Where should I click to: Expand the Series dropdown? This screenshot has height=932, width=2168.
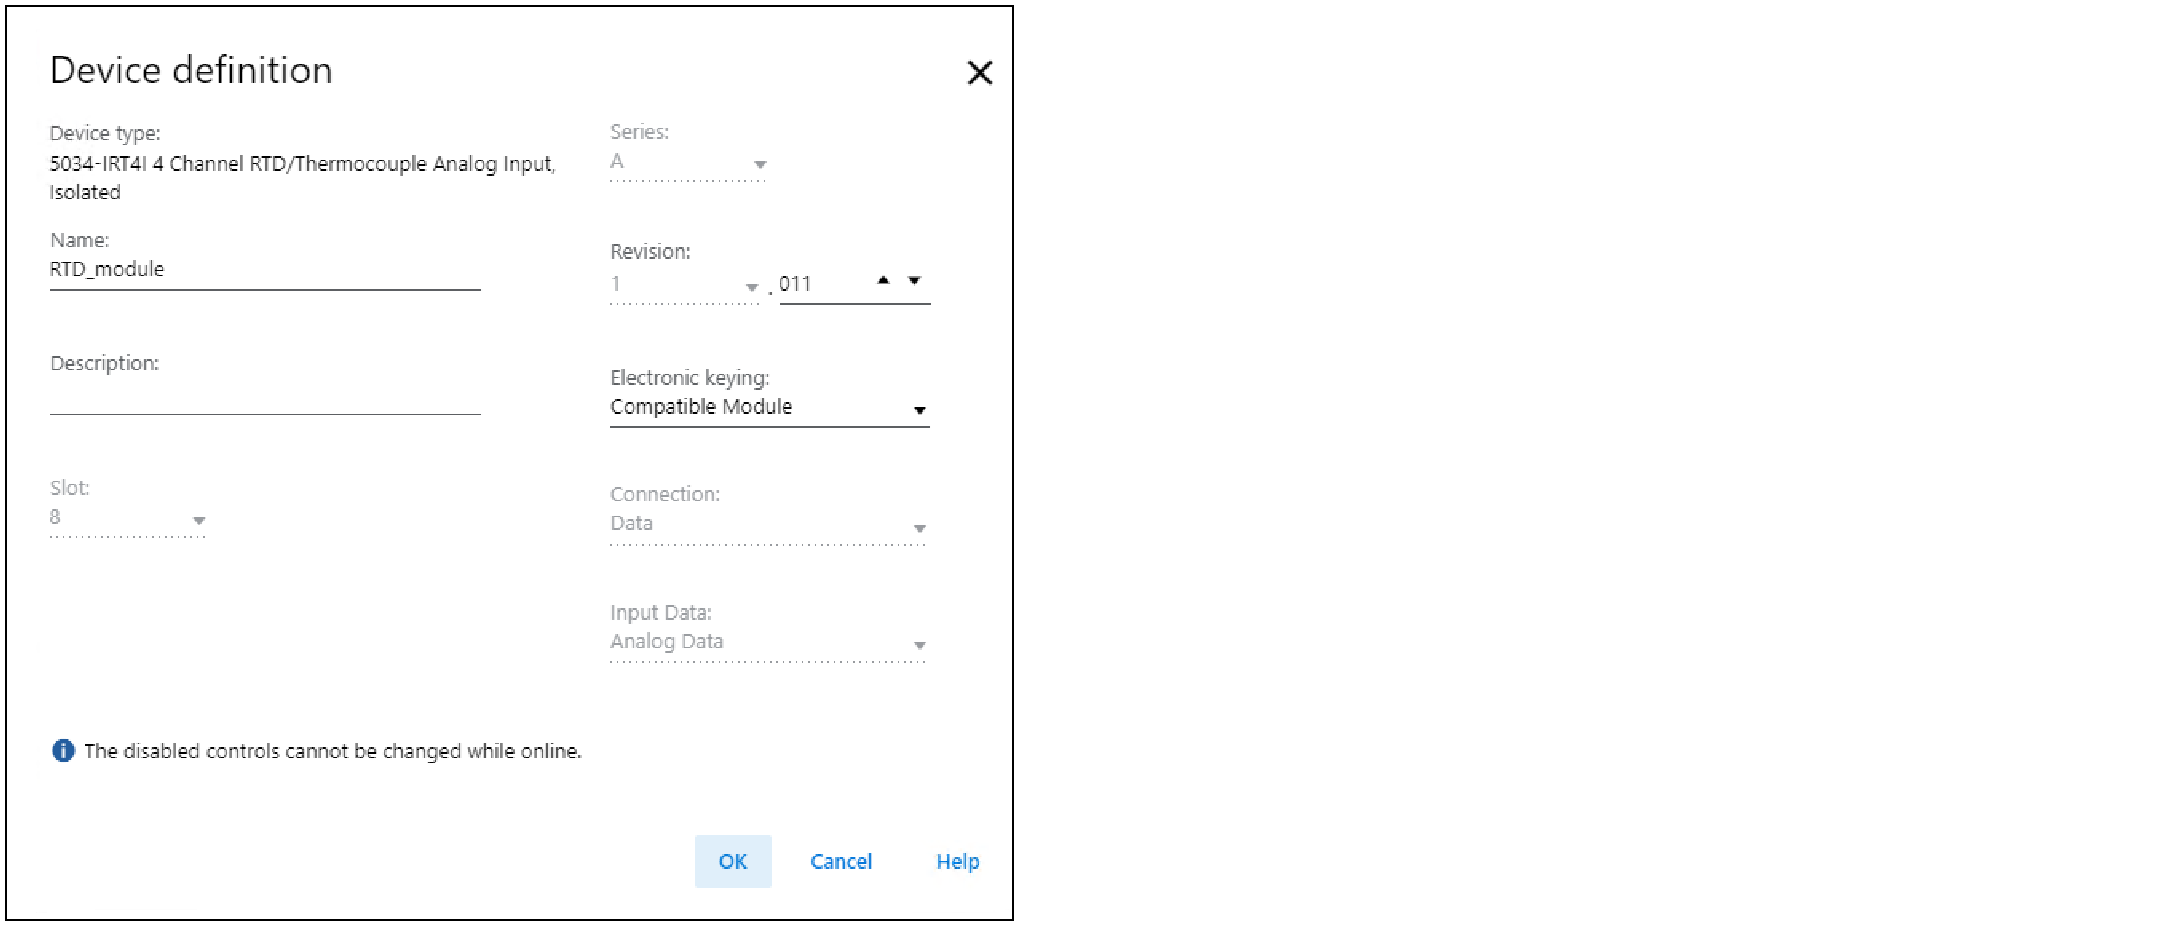click(760, 164)
